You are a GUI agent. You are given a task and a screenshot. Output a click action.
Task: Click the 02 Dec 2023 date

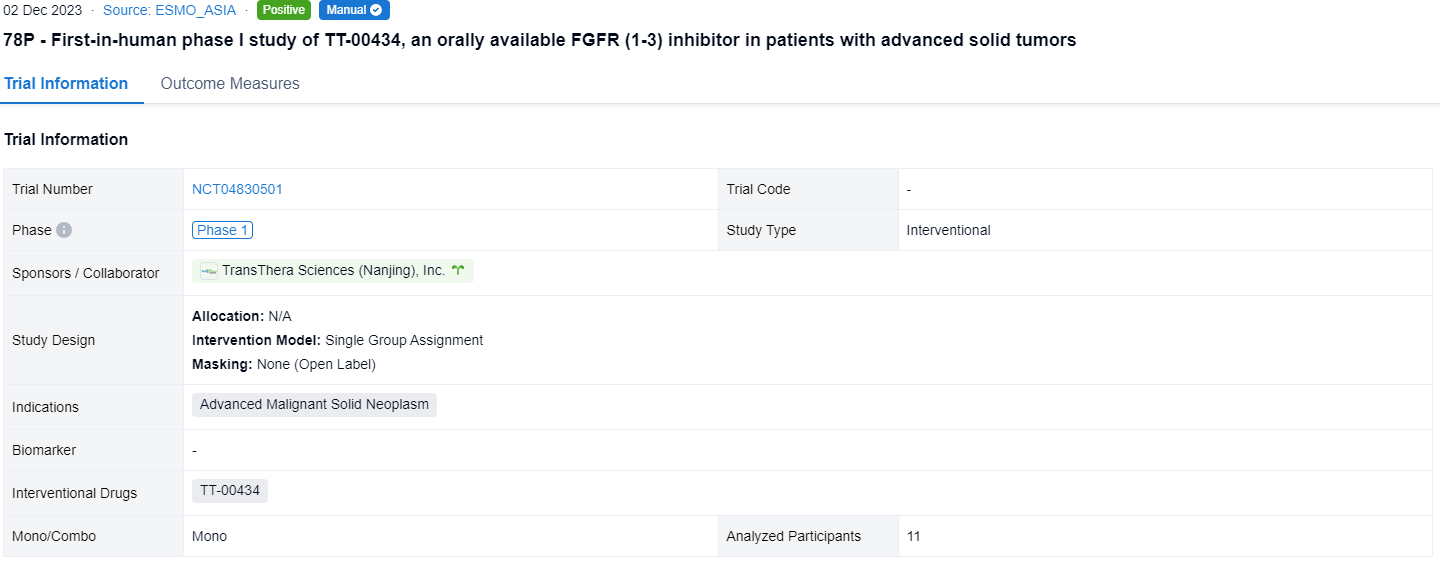tap(43, 10)
